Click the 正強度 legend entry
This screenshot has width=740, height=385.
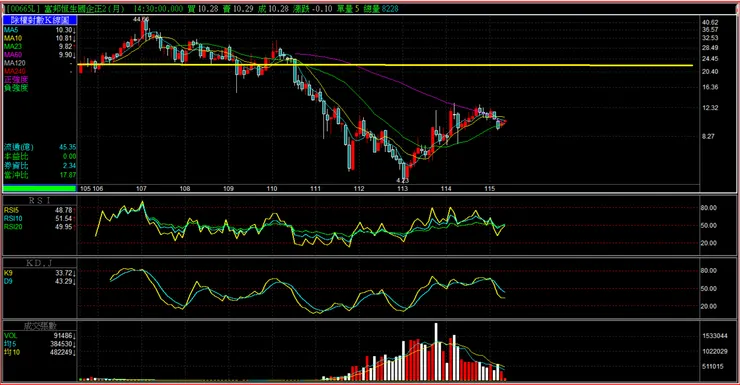[16, 79]
